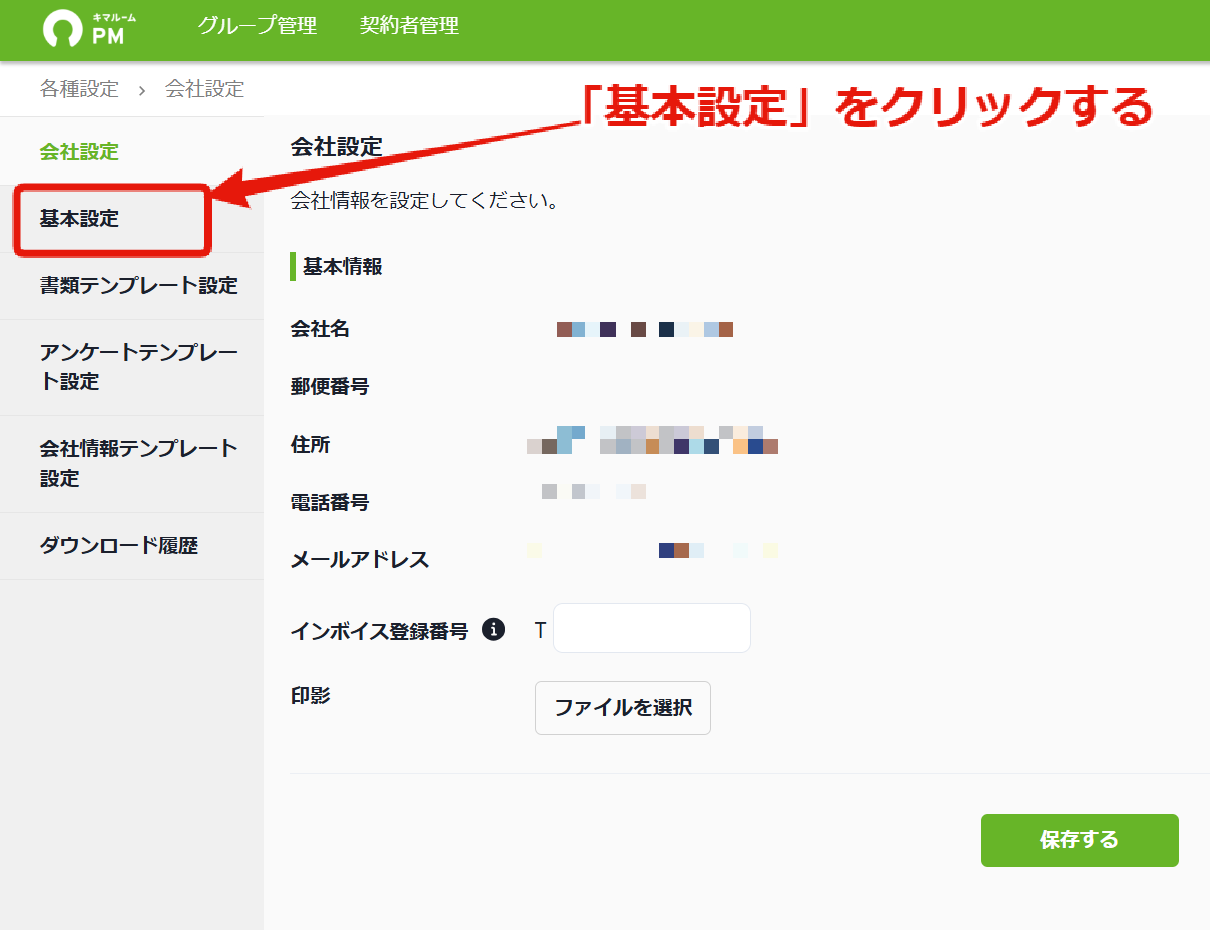This screenshot has height=930, width=1210.
Task: Click the green 保存する button
Action: point(1080,840)
